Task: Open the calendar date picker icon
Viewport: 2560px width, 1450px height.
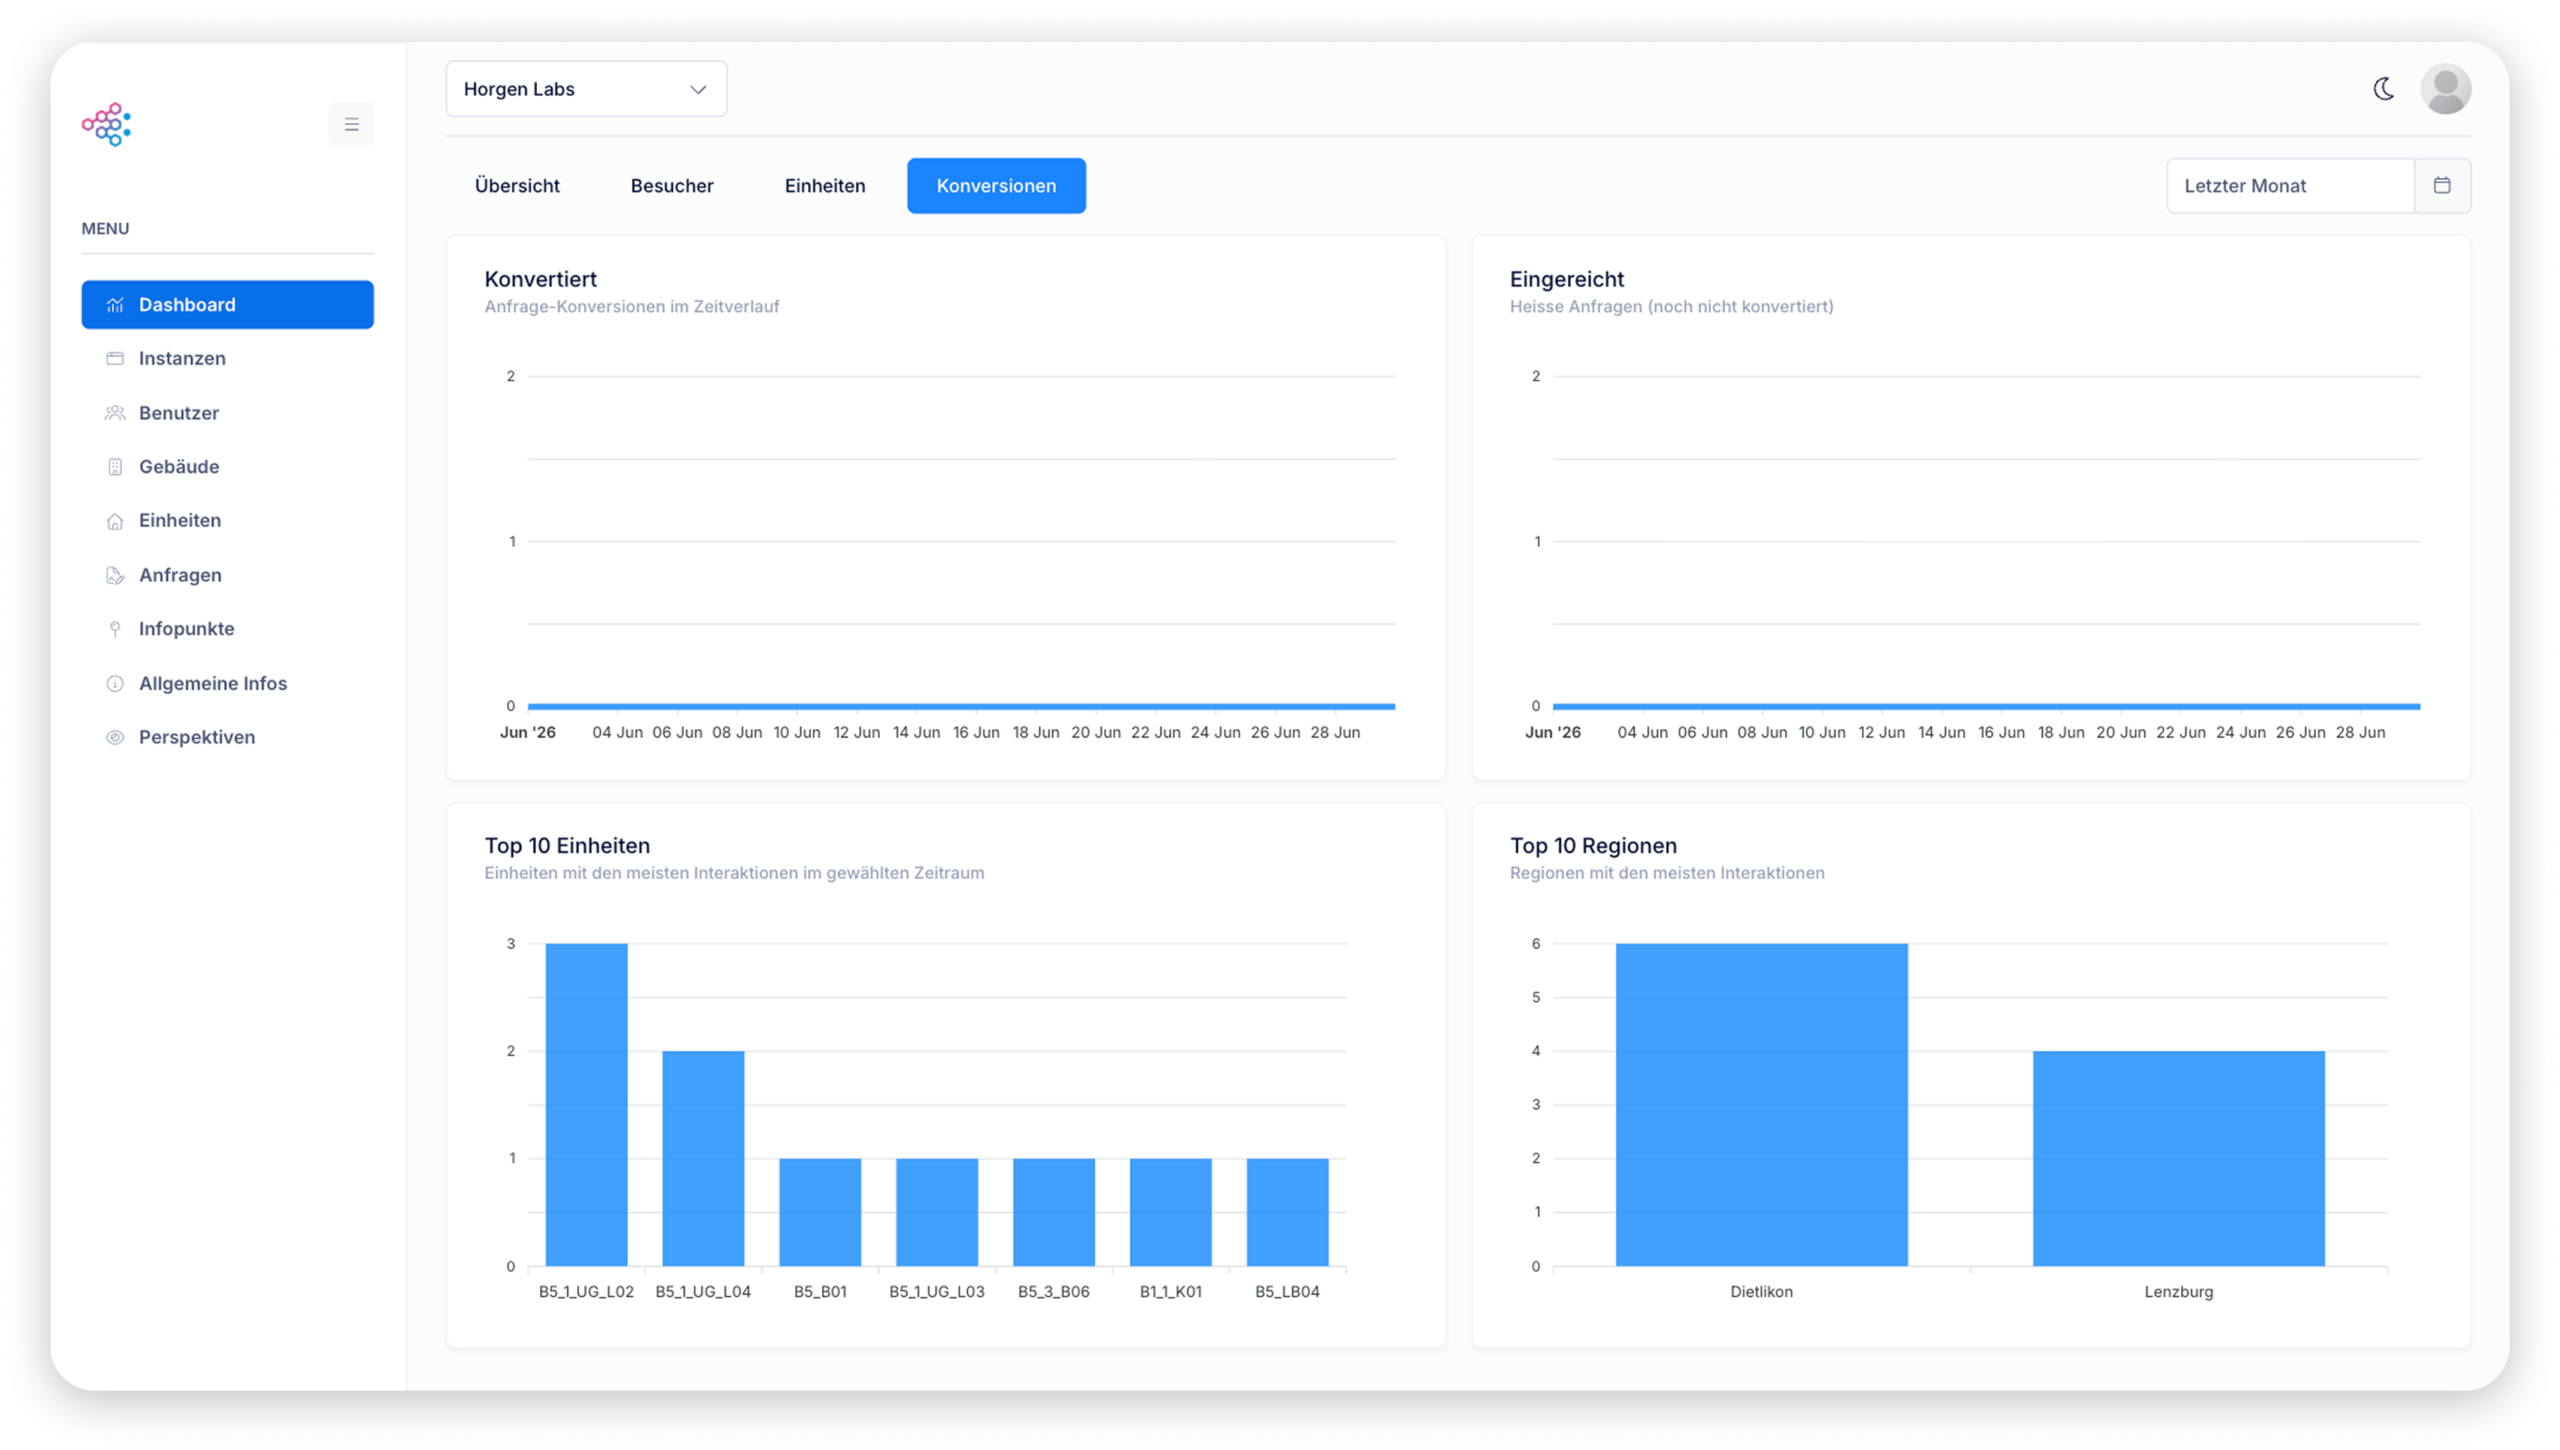Action: tap(2442, 185)
